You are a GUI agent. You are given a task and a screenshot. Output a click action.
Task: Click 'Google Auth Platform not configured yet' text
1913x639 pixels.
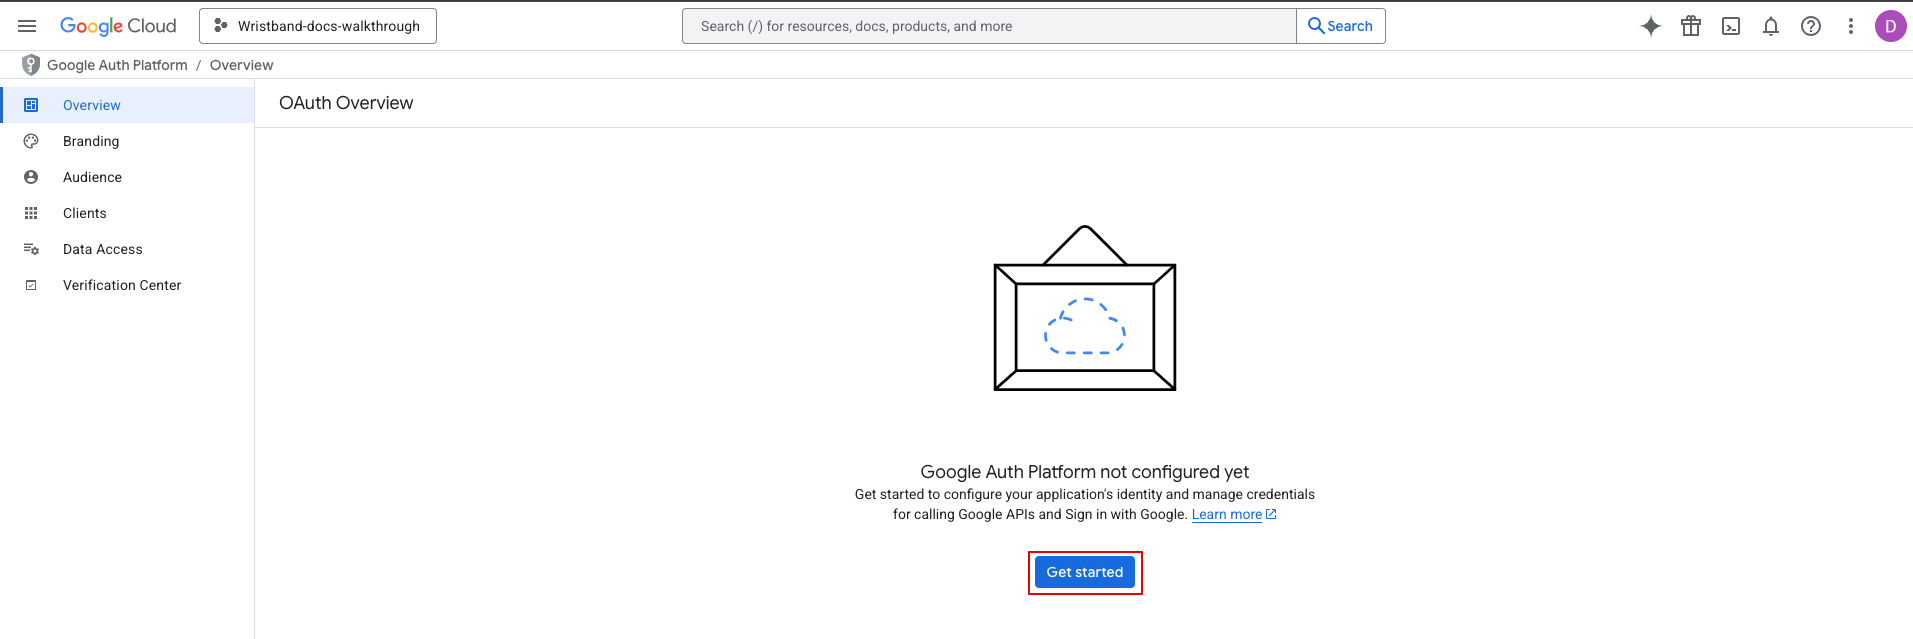[1085, 472]
